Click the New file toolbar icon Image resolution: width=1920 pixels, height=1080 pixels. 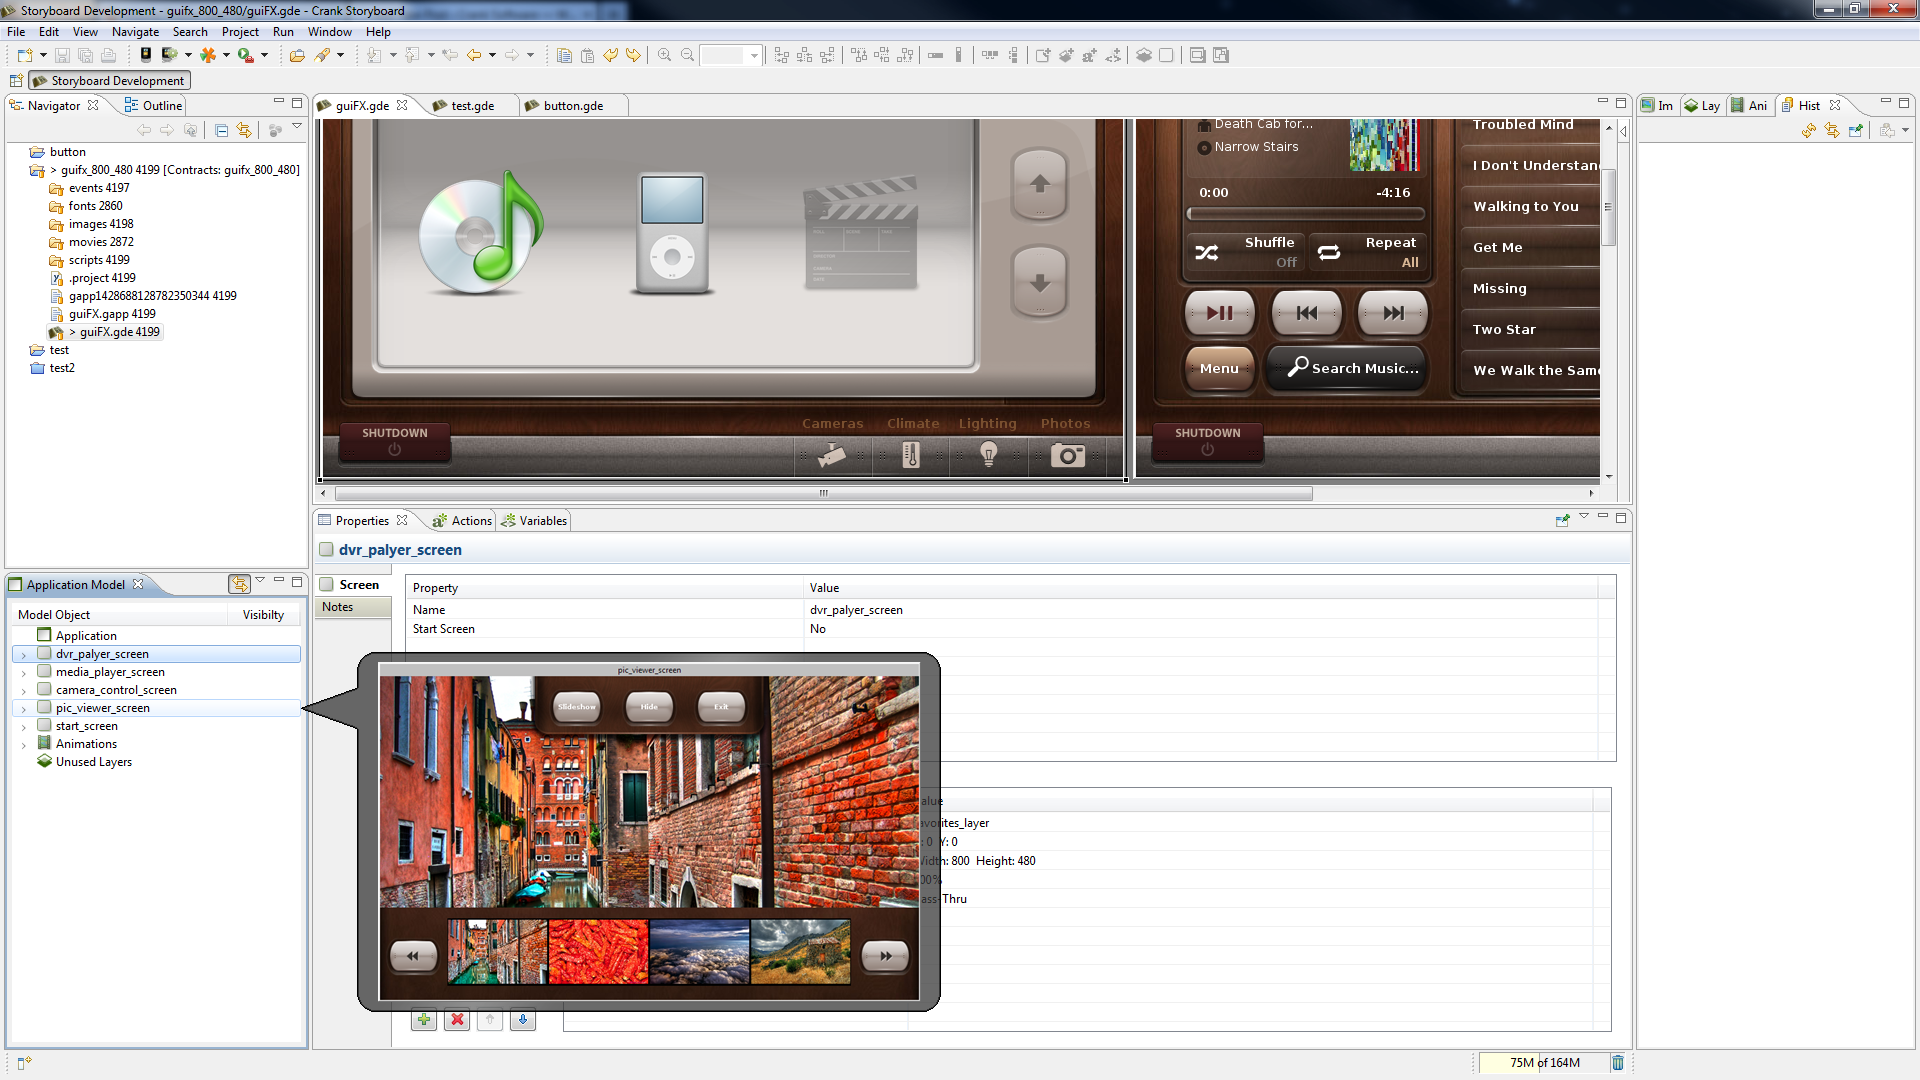25,55
